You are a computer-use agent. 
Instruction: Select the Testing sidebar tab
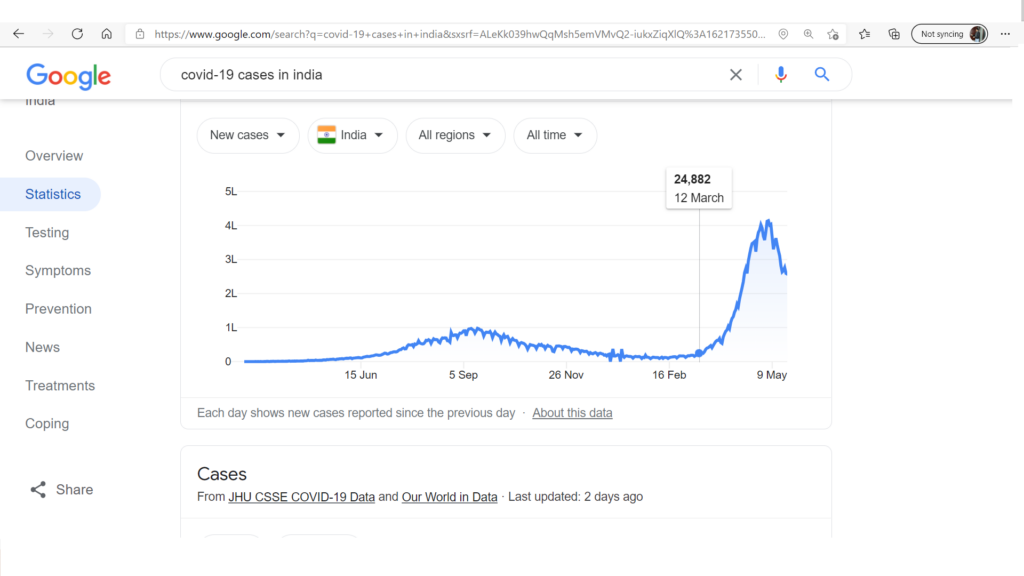47,232
